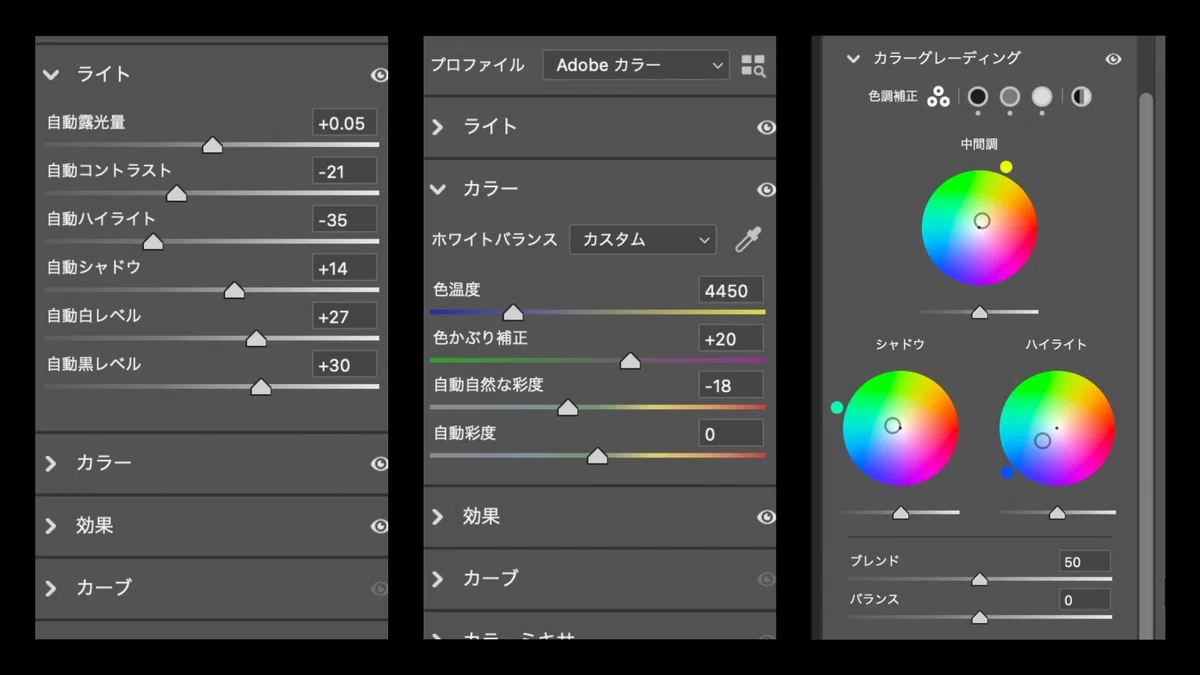Click the 色かぶり補正 slider handle

tap(630, 361)
